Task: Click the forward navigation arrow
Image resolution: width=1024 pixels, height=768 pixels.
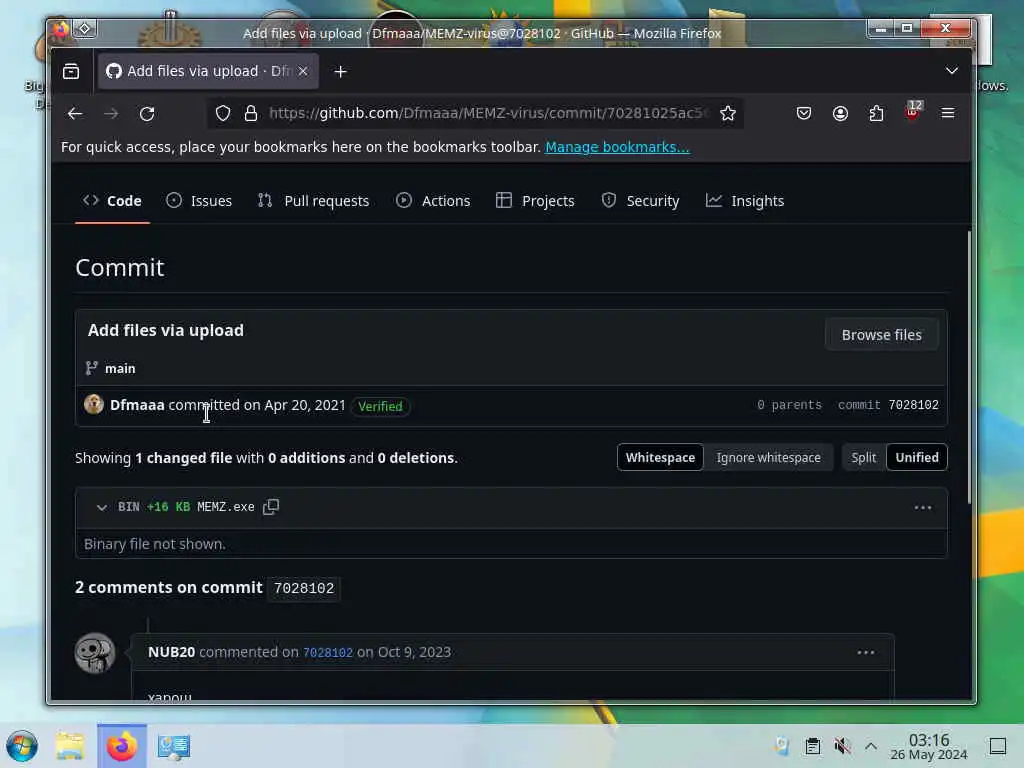Action: [111, 114]
